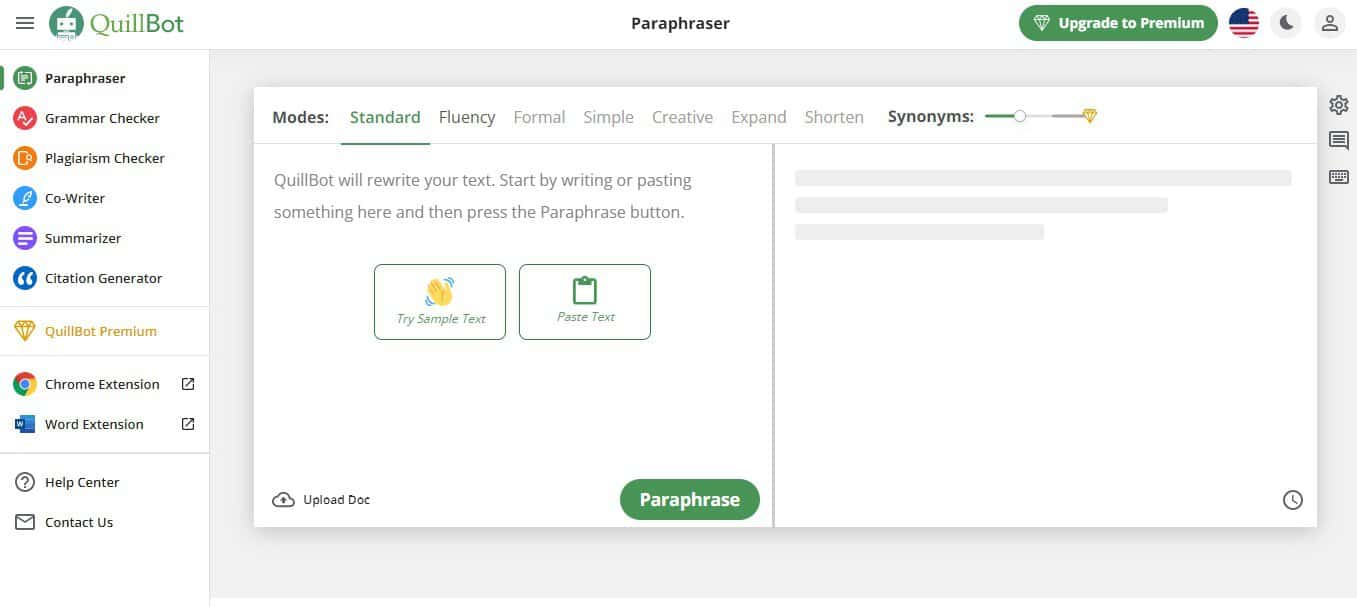This screenshot has height=607, width=1357.
Task: Open the history clock icon
Action: pyautogui.click(x=1292, y=500)
